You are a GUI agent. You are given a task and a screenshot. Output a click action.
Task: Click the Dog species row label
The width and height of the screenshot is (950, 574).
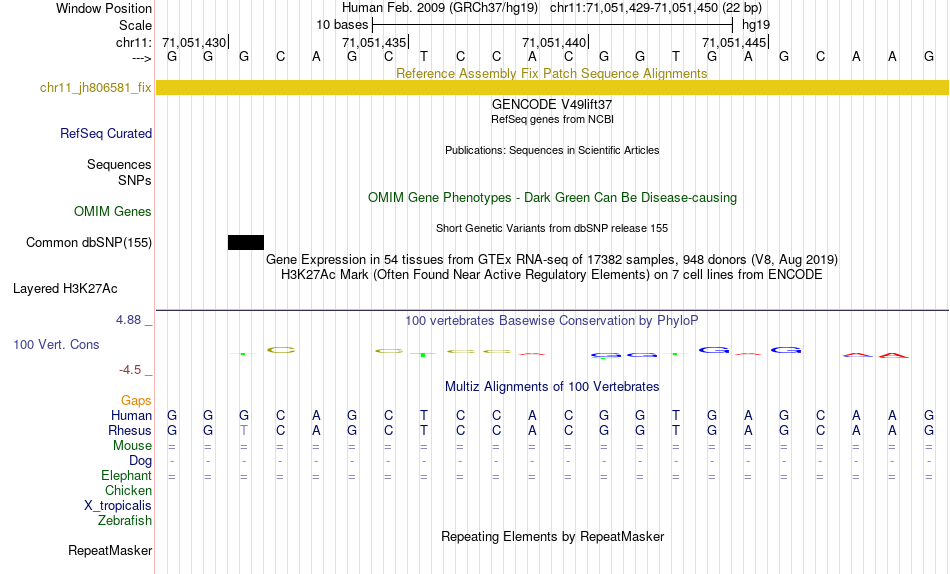pyautogui.click(x=141, y=461)
